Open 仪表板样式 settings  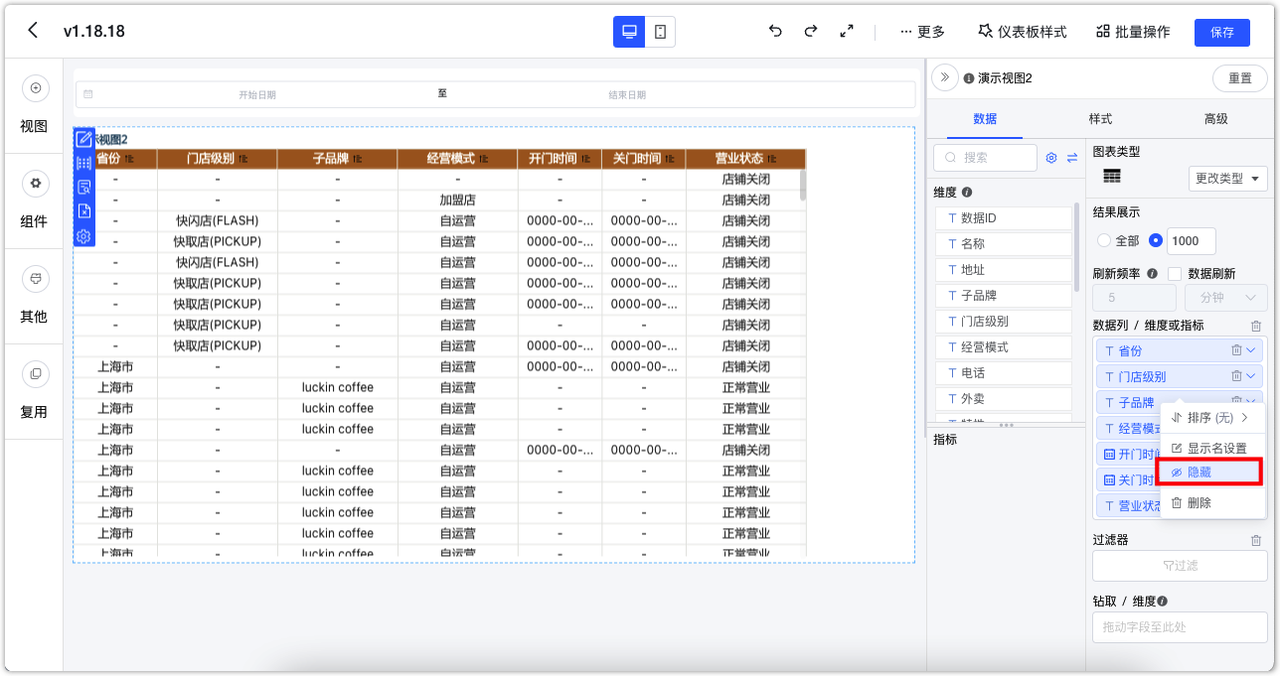pos(1022,32)
